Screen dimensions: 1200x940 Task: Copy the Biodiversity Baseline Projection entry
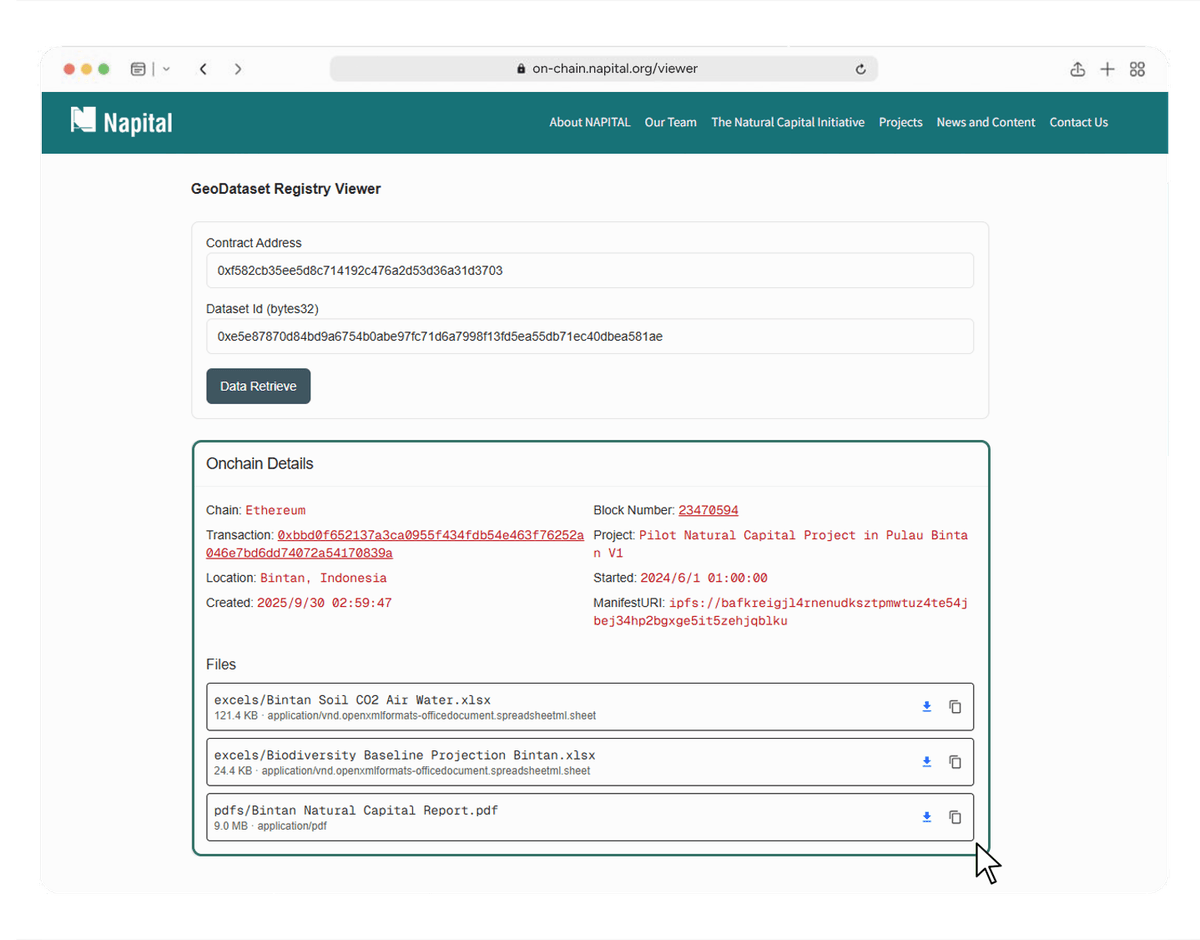click(x=955, y=762)
